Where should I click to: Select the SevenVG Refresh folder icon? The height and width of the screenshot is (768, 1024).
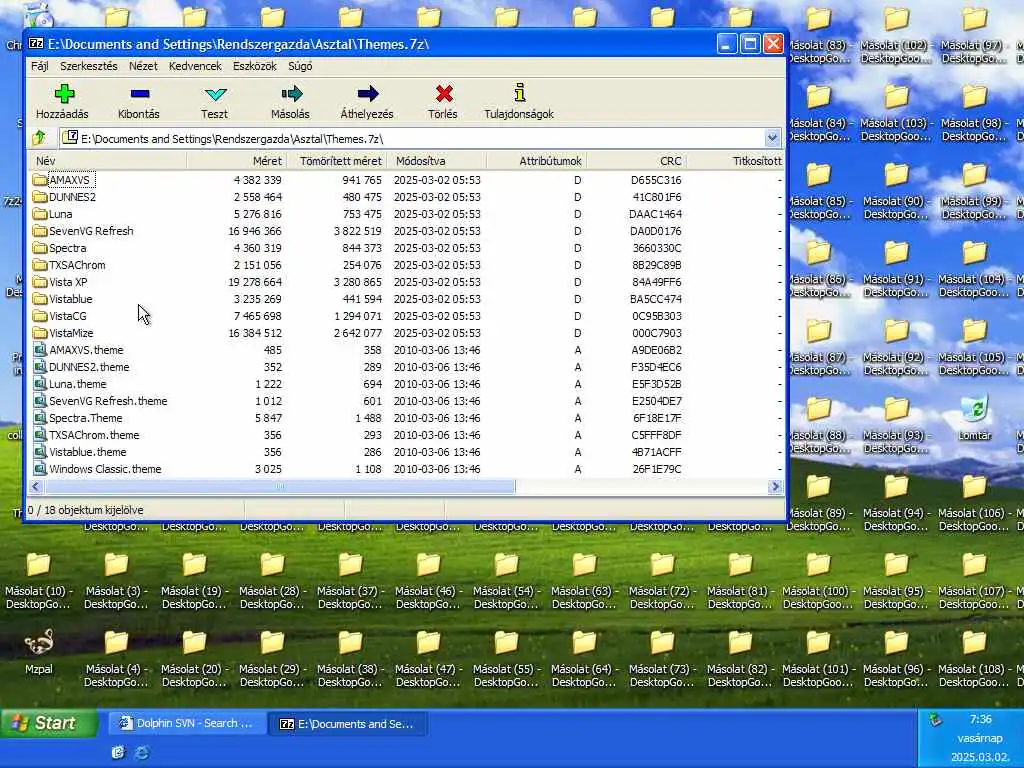coord(40,231)
